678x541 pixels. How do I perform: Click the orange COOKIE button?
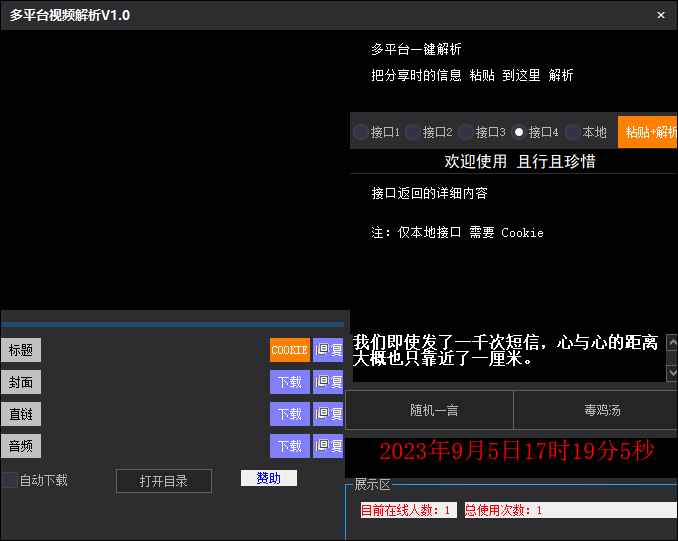289,350
